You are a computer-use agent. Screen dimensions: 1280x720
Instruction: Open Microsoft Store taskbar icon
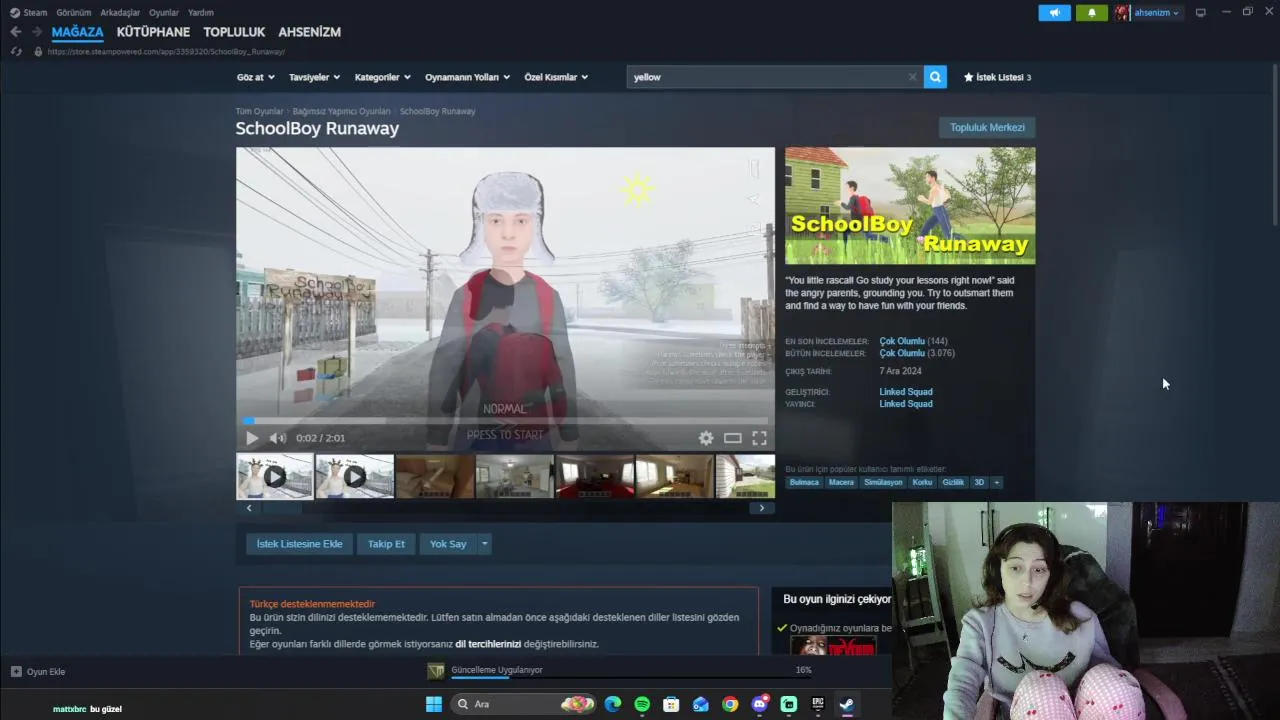671,704
